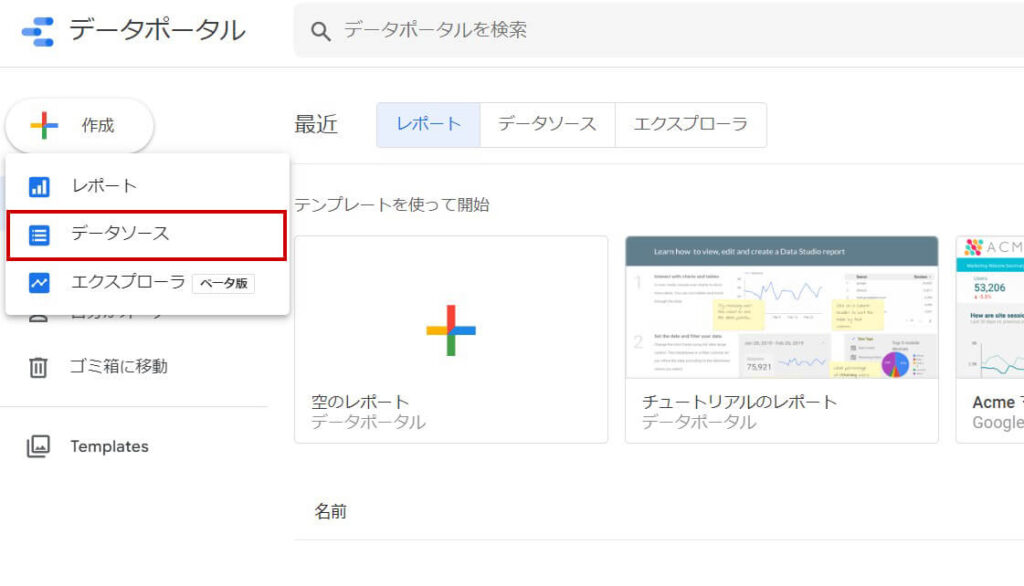Open ゴミ箱に移動 in the sidebar
Viewport: 1024px width, 586px height.
[x=118, y=366]
